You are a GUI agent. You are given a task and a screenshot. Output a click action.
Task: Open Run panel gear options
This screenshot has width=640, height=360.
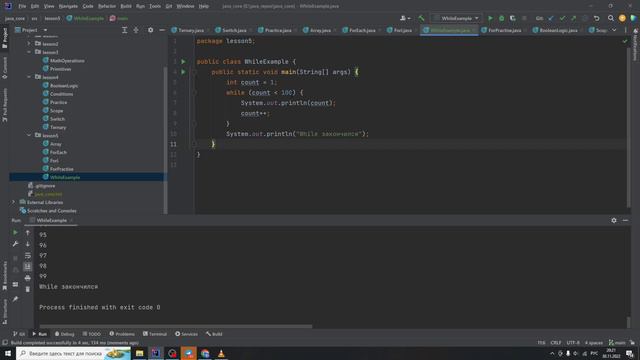tap(614, 220)
